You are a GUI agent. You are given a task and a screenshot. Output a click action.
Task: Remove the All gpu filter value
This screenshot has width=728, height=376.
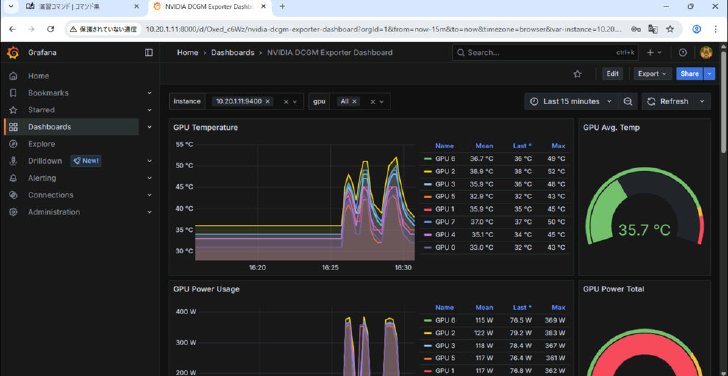[354, 101]
